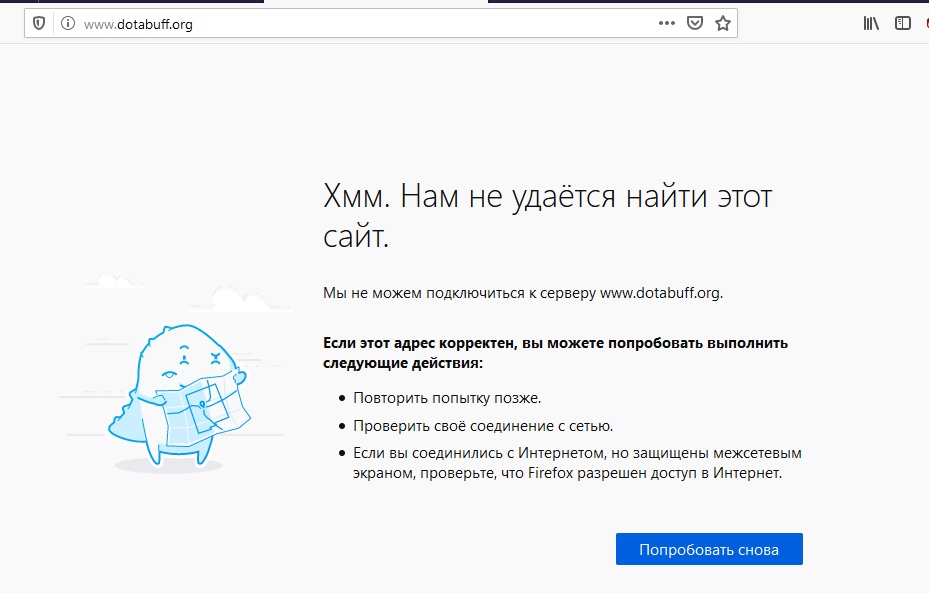Image resolution: width=929 pixels, height=593 pixels.
Task: Click the "Мы не можем подключиться" message
Action: pos(460,293)
